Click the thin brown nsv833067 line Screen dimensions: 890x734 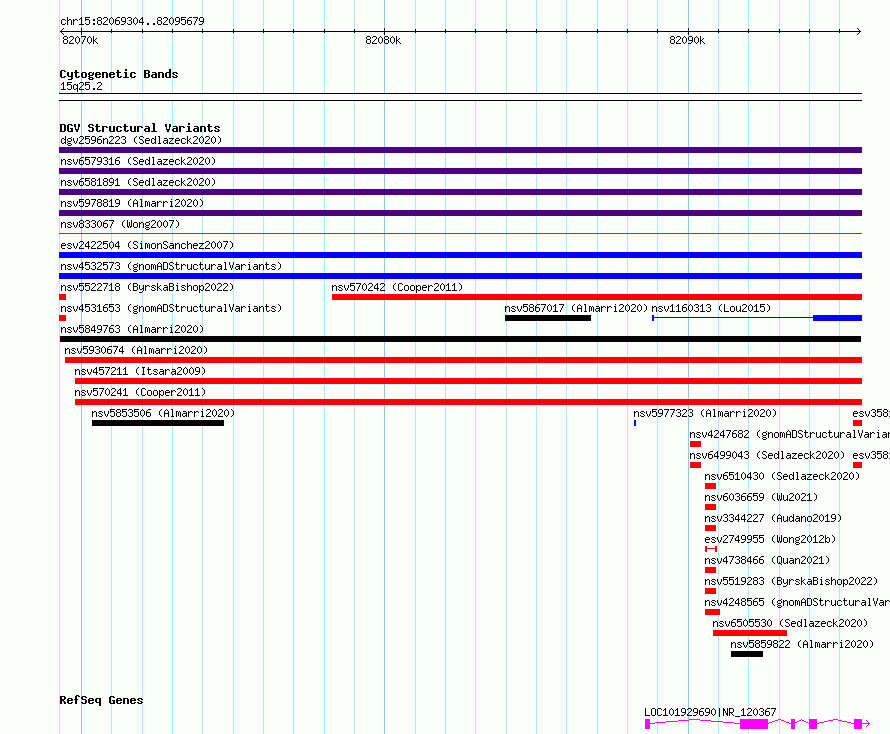[x=460, y=233]
